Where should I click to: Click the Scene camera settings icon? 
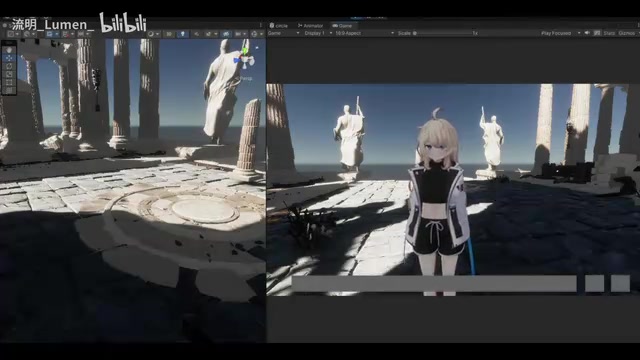tap(238, 34)
